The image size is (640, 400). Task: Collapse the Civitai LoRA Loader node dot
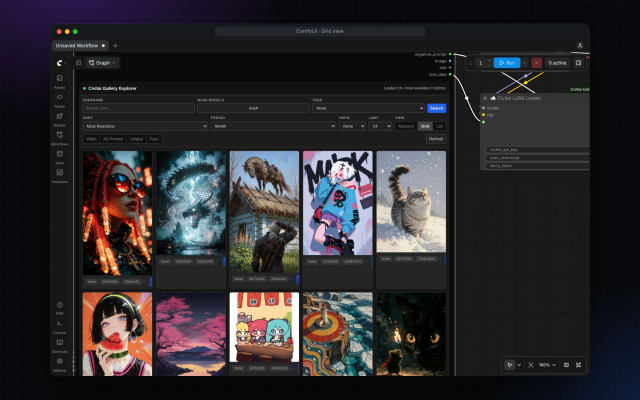(x=485, y=98)
